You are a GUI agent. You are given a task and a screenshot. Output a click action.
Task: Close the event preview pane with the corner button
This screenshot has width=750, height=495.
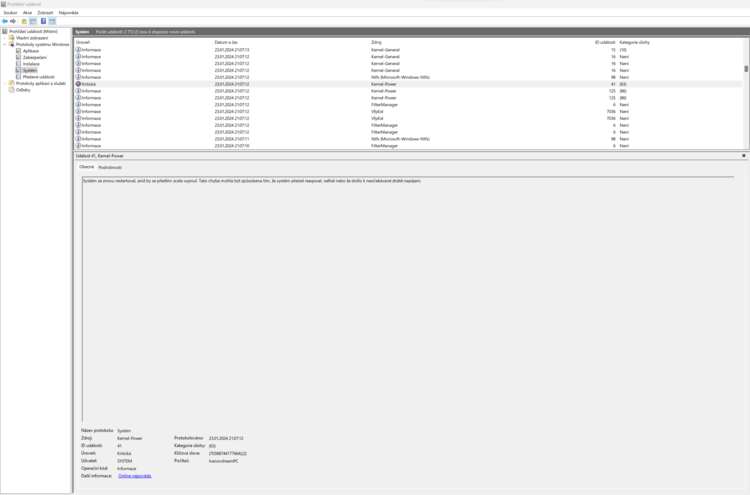pos(744,156)
